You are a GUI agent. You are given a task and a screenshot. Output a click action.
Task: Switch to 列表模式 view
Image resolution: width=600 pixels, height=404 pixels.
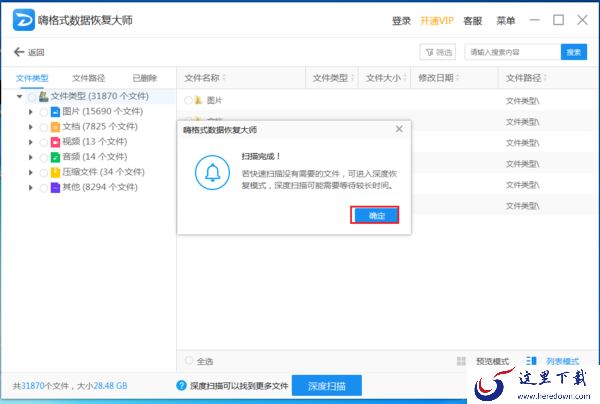tap(562, 361)
